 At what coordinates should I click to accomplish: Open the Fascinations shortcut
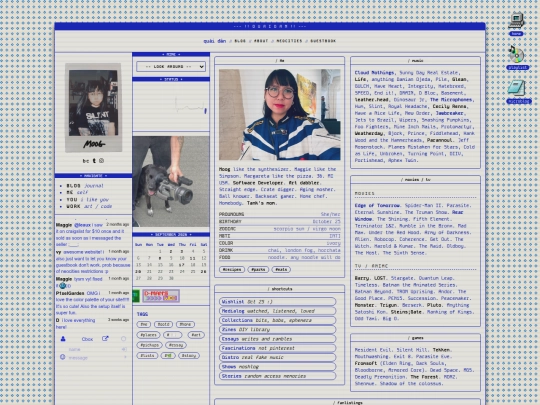pos(278,348)
